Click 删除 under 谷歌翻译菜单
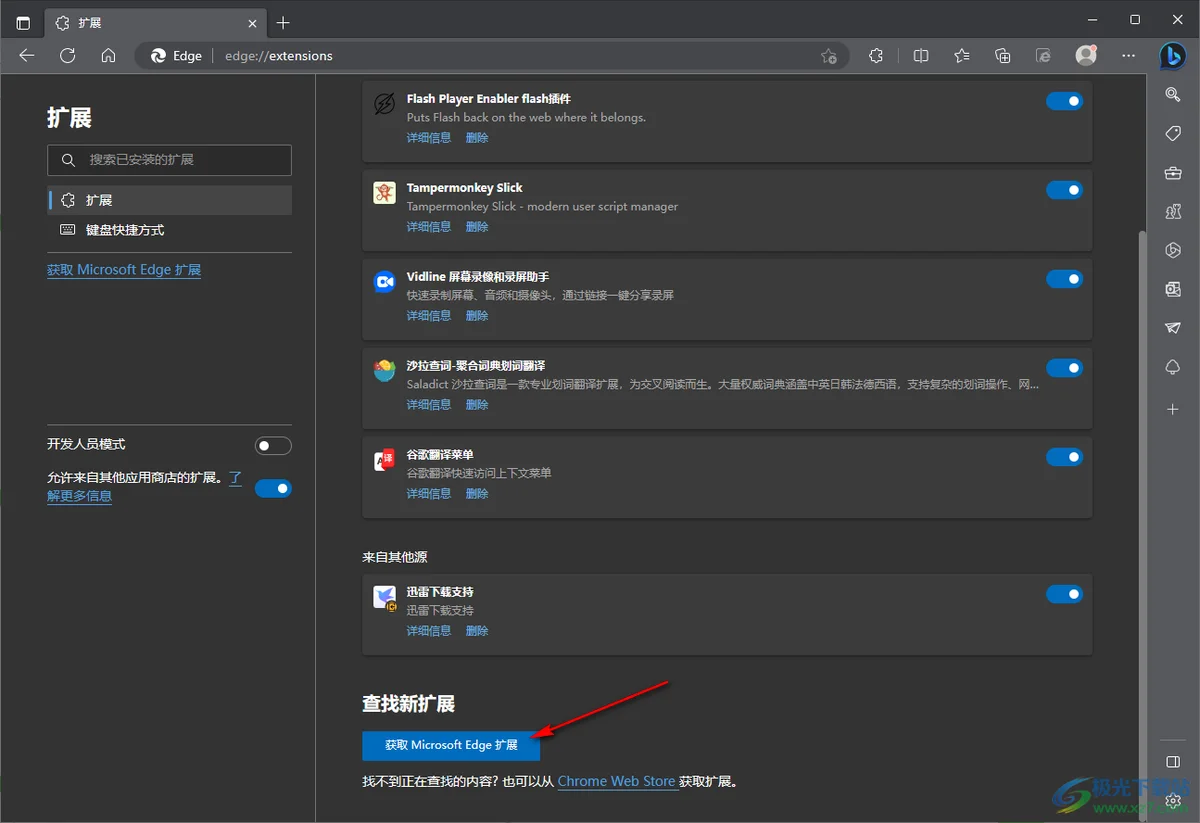The image size is (1200, 823). click(x=477, y=494)
